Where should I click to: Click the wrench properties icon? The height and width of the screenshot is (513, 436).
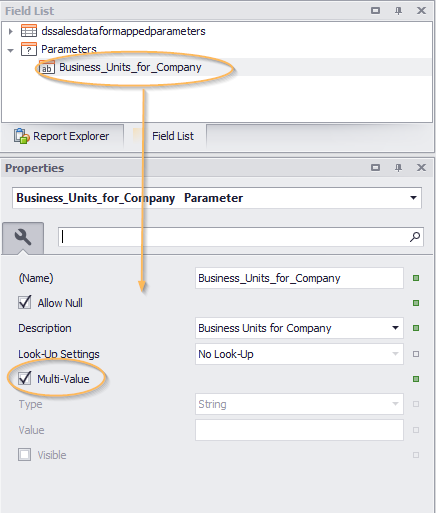tap(23, 238)
